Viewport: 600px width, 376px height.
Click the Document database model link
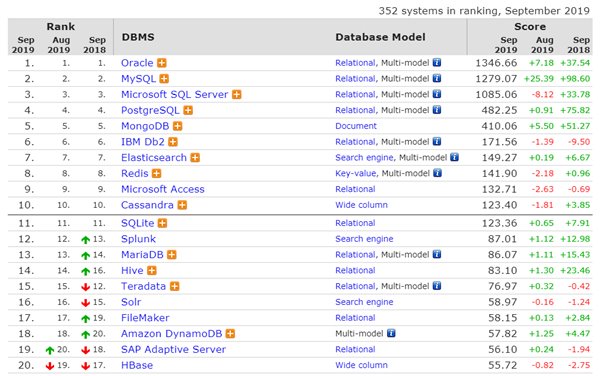tap(356, 126)
